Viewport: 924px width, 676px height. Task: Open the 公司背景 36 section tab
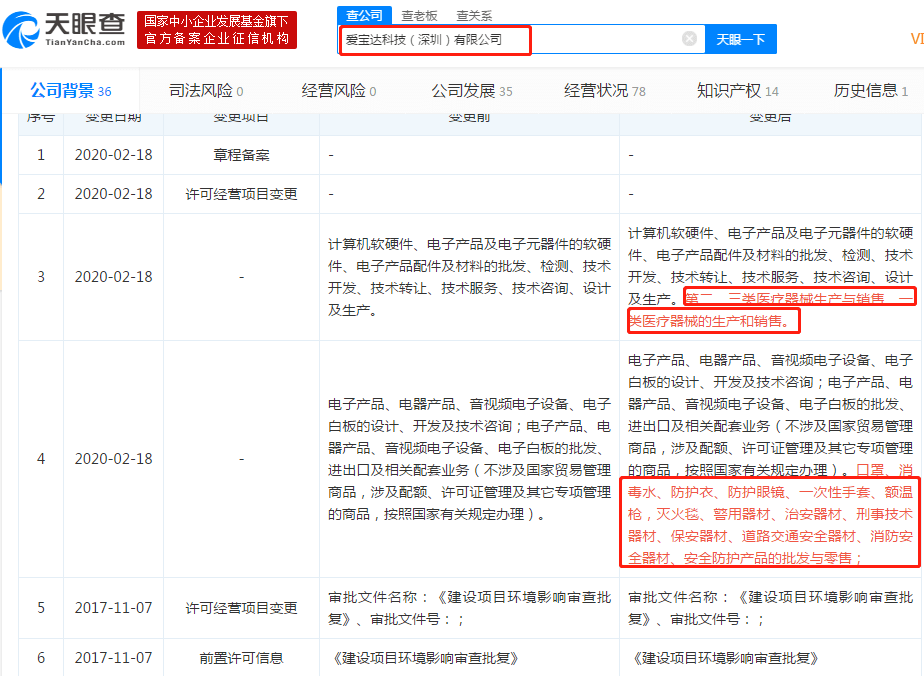coord(71,91)
